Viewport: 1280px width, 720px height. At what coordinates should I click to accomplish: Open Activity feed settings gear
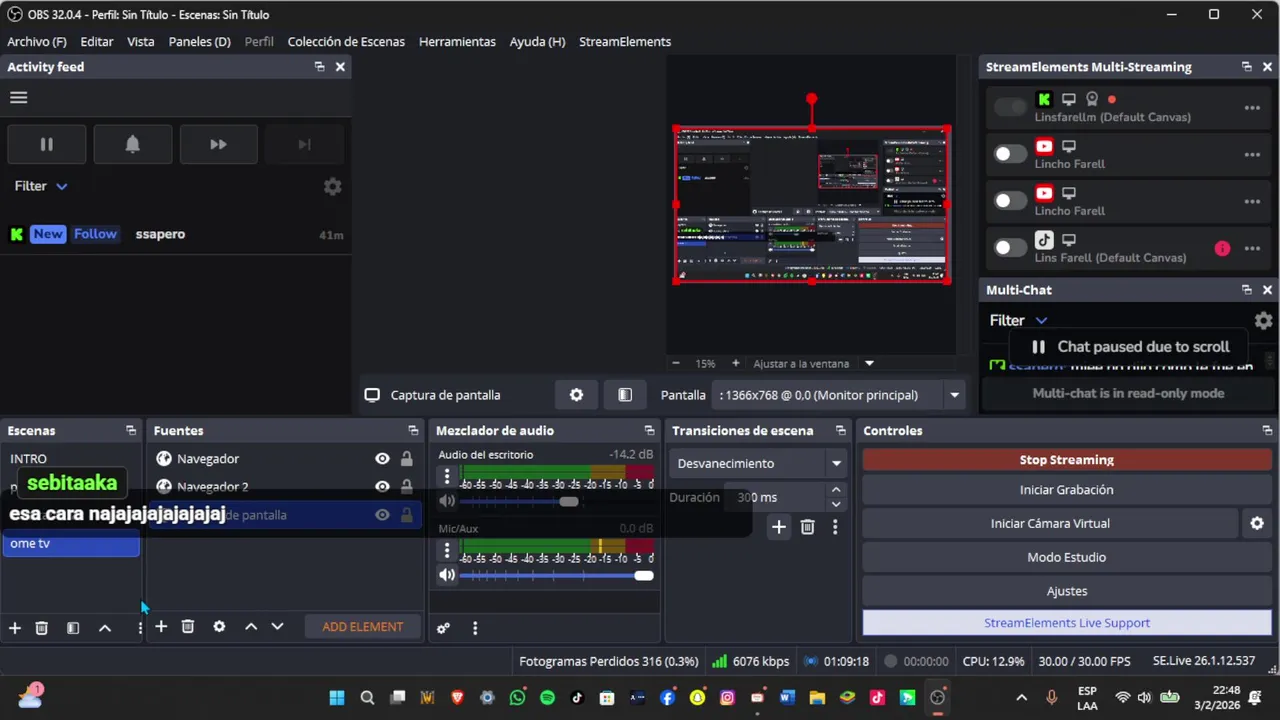click(332, 187)
